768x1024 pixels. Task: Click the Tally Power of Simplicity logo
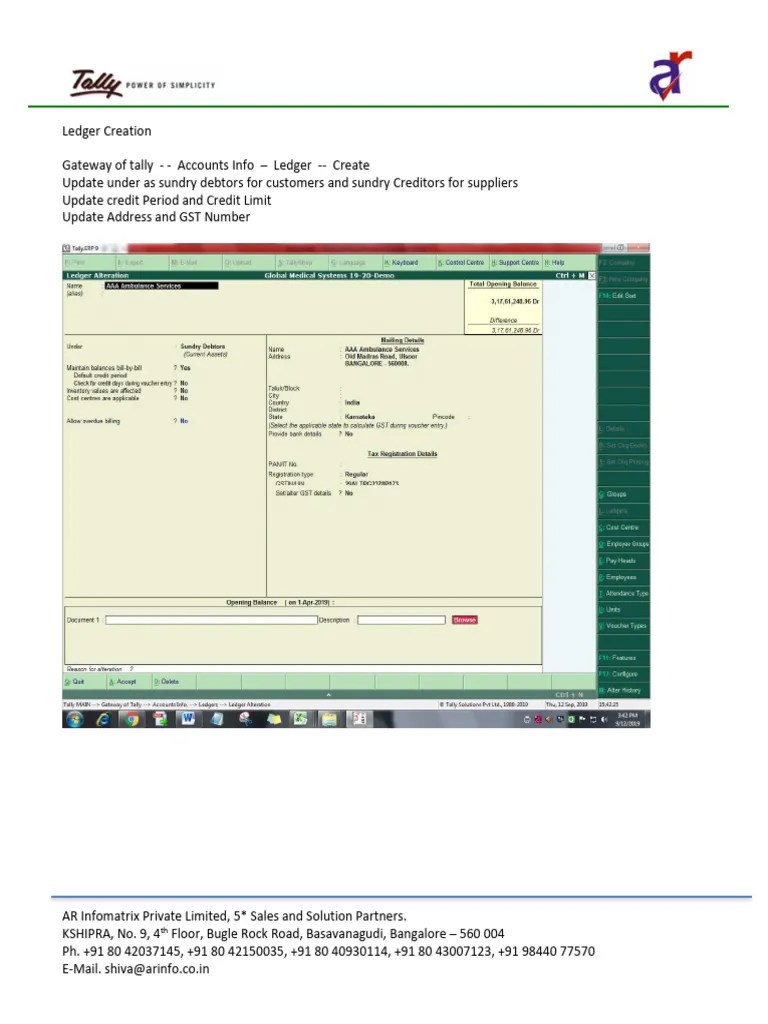pos(143,83)
